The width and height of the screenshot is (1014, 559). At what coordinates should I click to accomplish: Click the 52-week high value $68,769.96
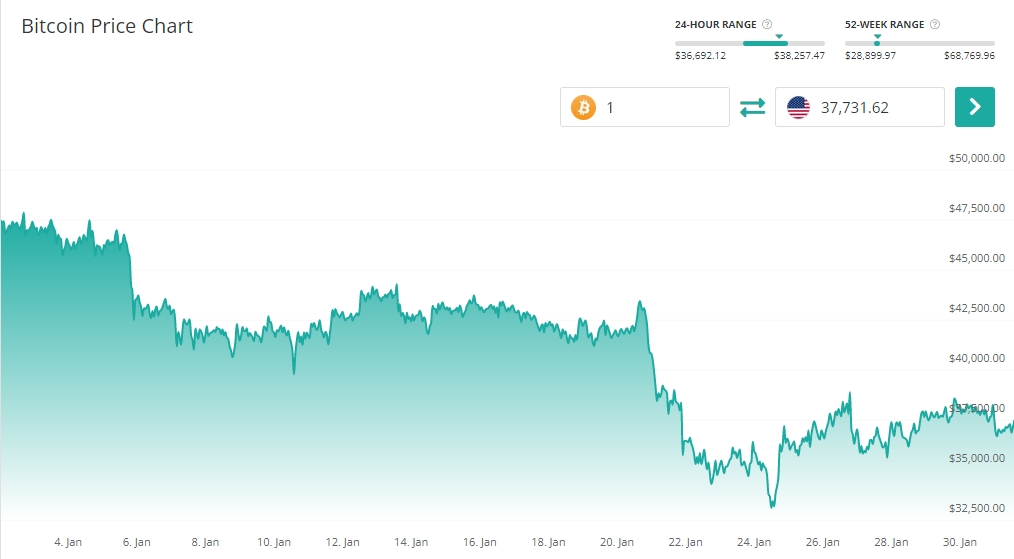[x=969, y=56]
